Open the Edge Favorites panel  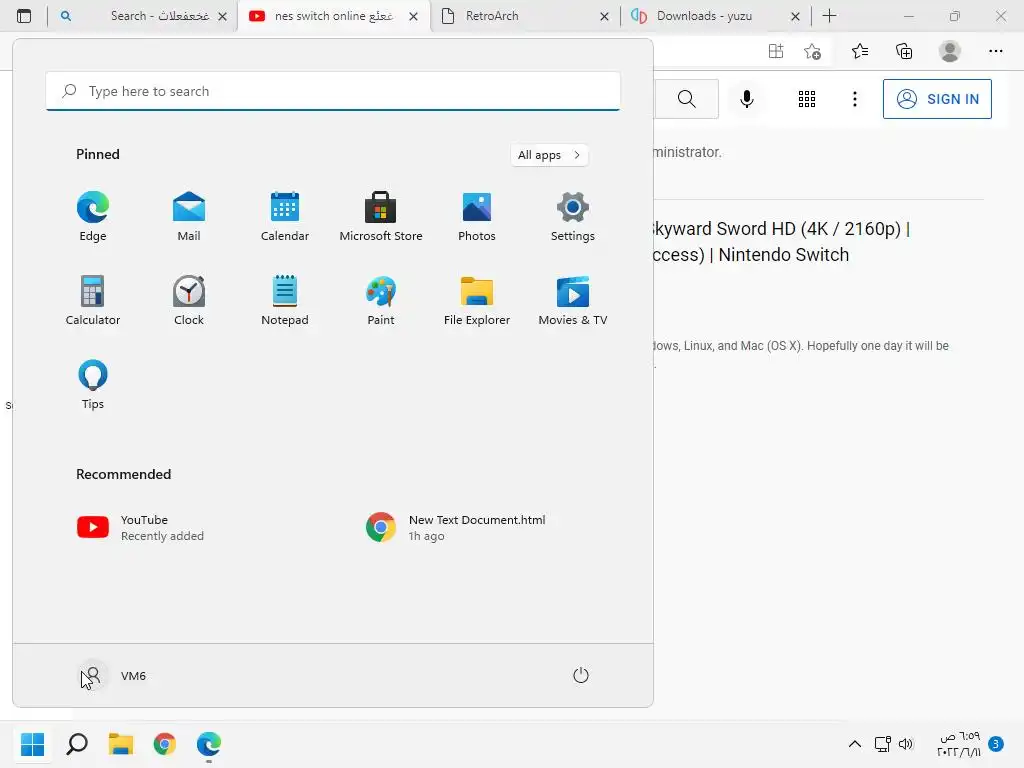(x=859, y=52)
